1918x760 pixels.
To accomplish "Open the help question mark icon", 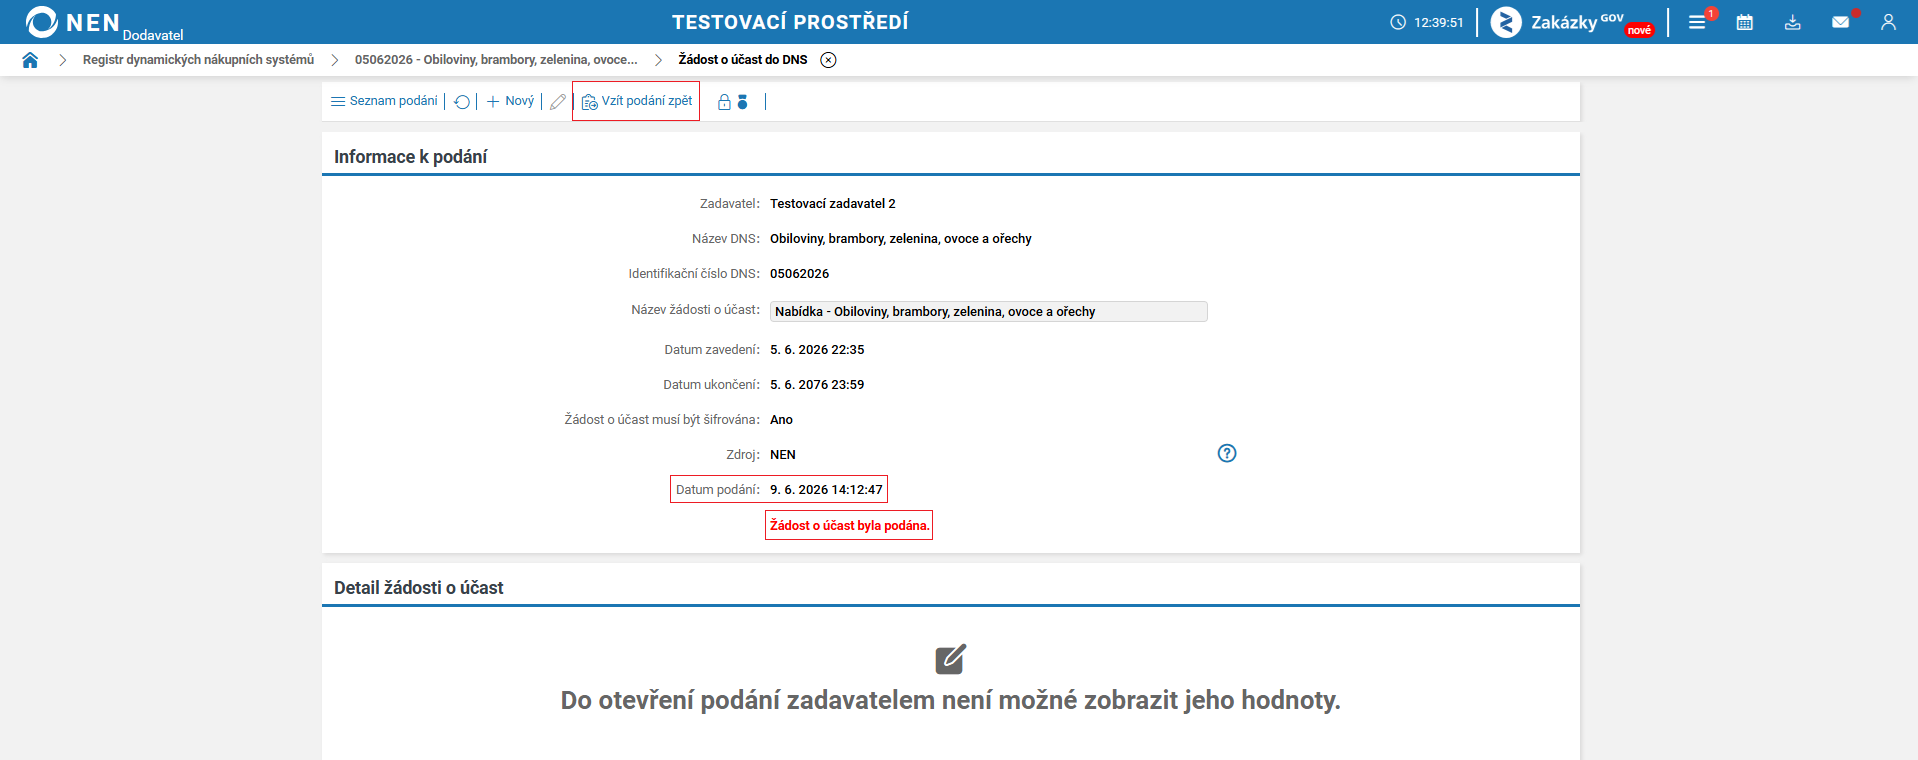I will tap(1227, 453).
